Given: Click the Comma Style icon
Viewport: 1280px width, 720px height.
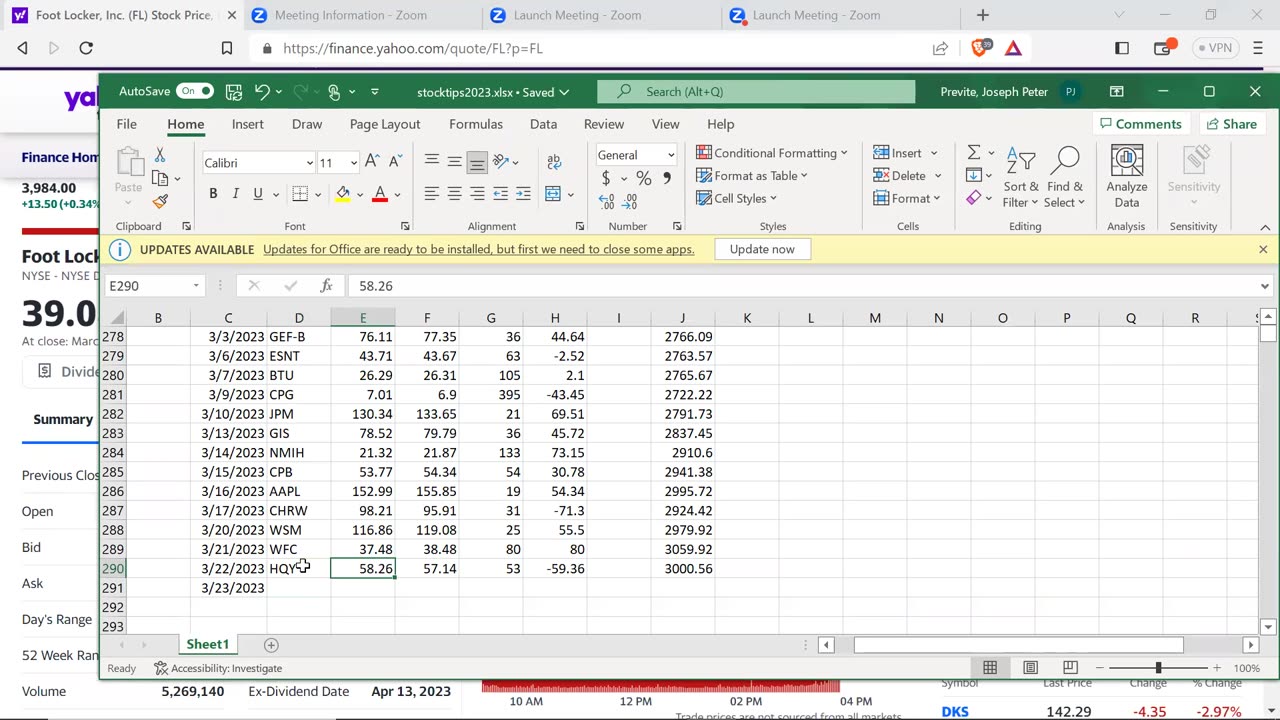Looking at the screenshot, I should click(x=667, y=178).
